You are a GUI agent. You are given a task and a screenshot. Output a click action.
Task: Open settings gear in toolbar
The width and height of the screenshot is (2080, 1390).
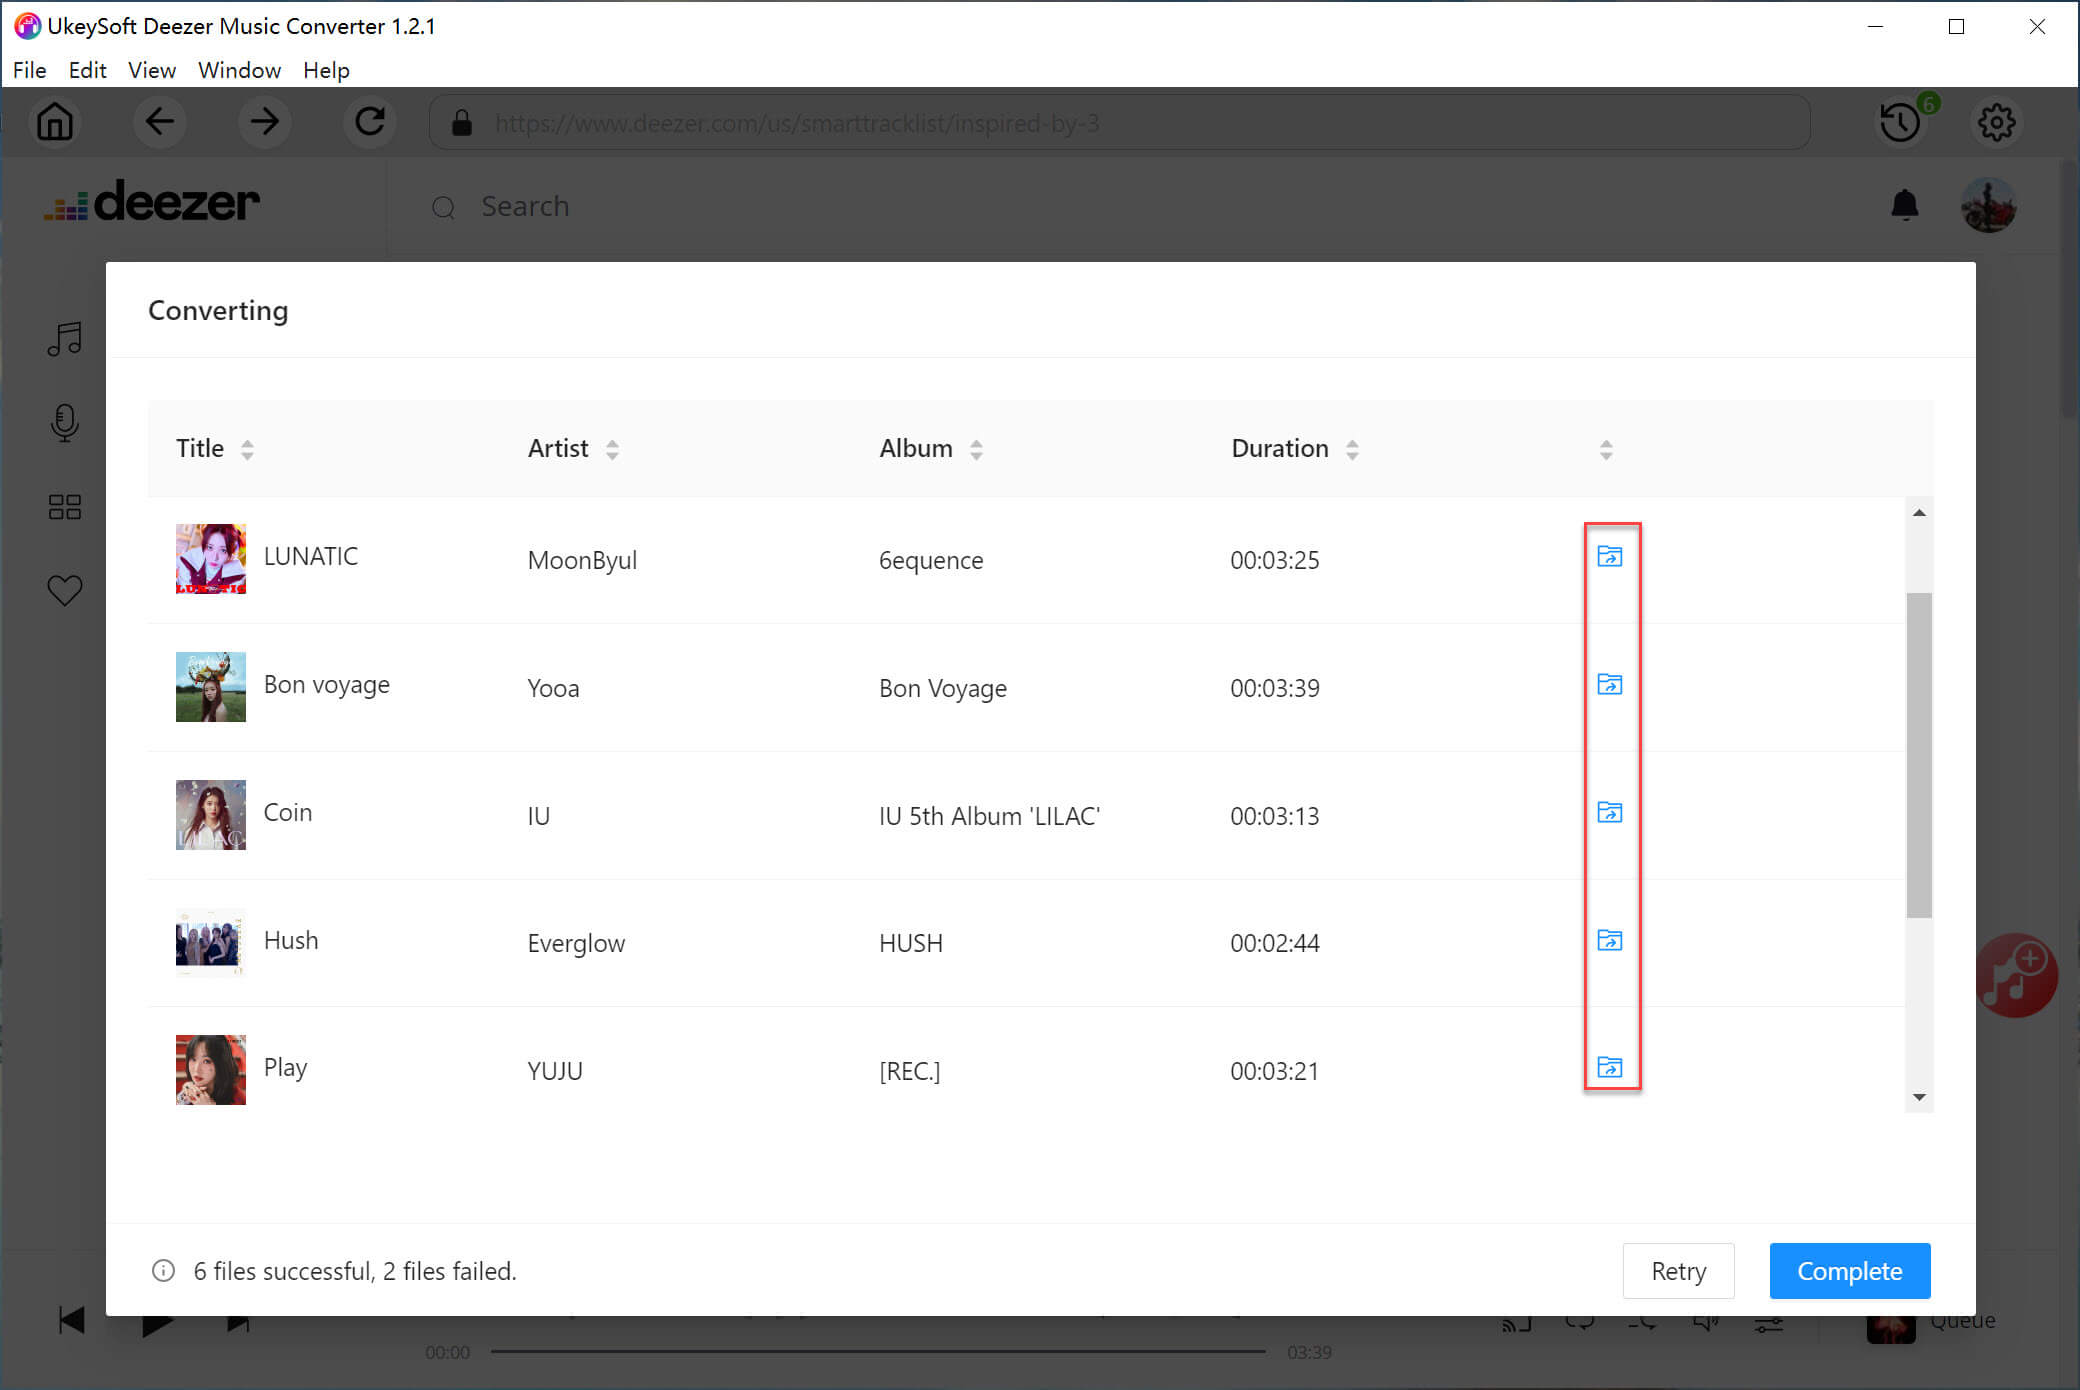(x=1996, y=122)
